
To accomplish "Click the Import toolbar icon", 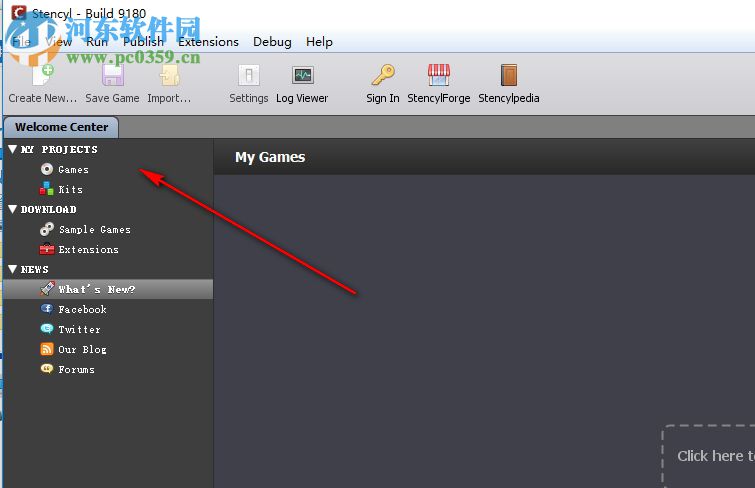I will [x=169, y=76].
